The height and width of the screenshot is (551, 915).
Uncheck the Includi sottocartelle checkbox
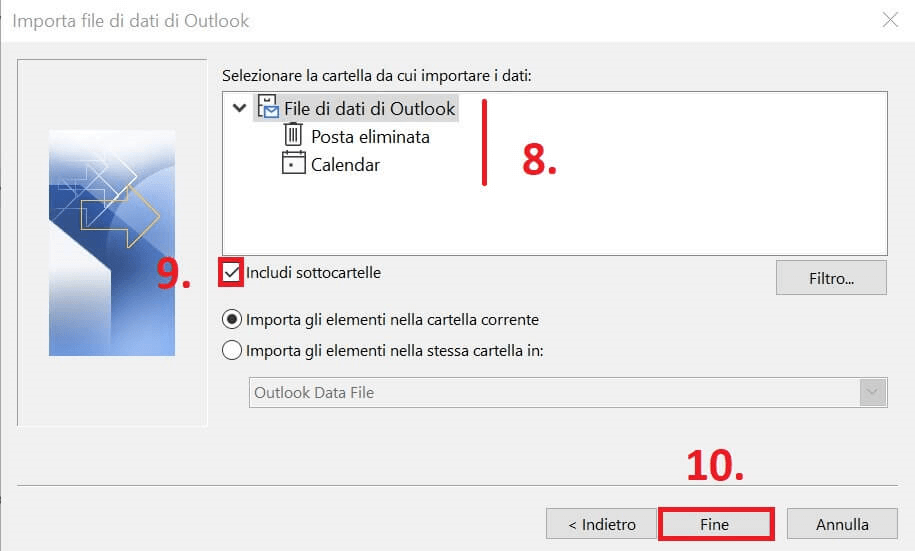232,272
